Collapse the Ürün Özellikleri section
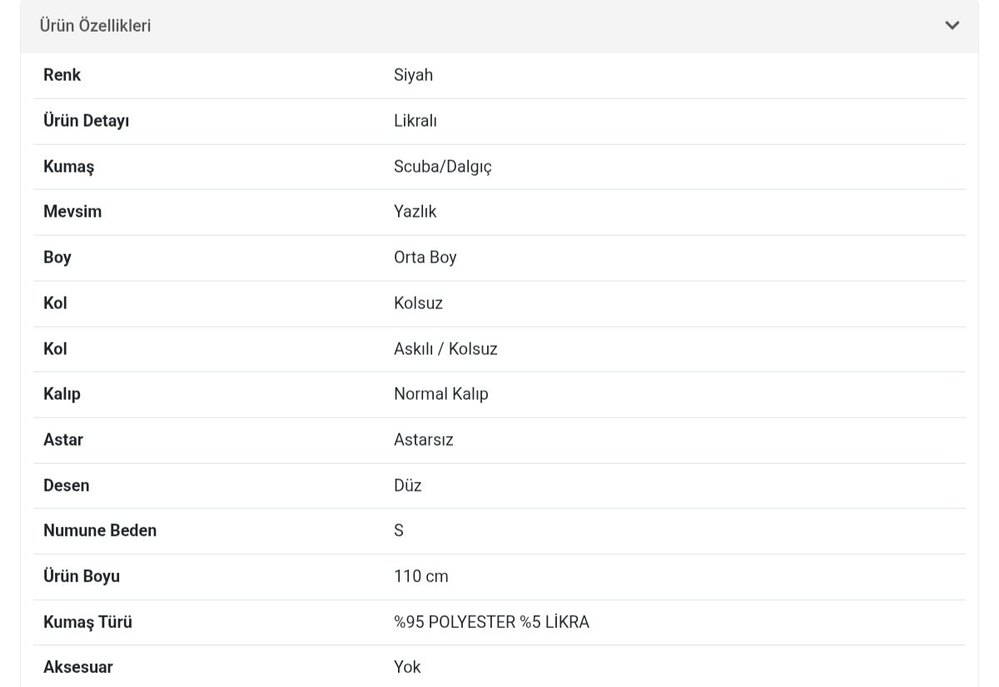The width and height of the screenshot is (999, 687). pyautogui.click(x=498, y=25)
